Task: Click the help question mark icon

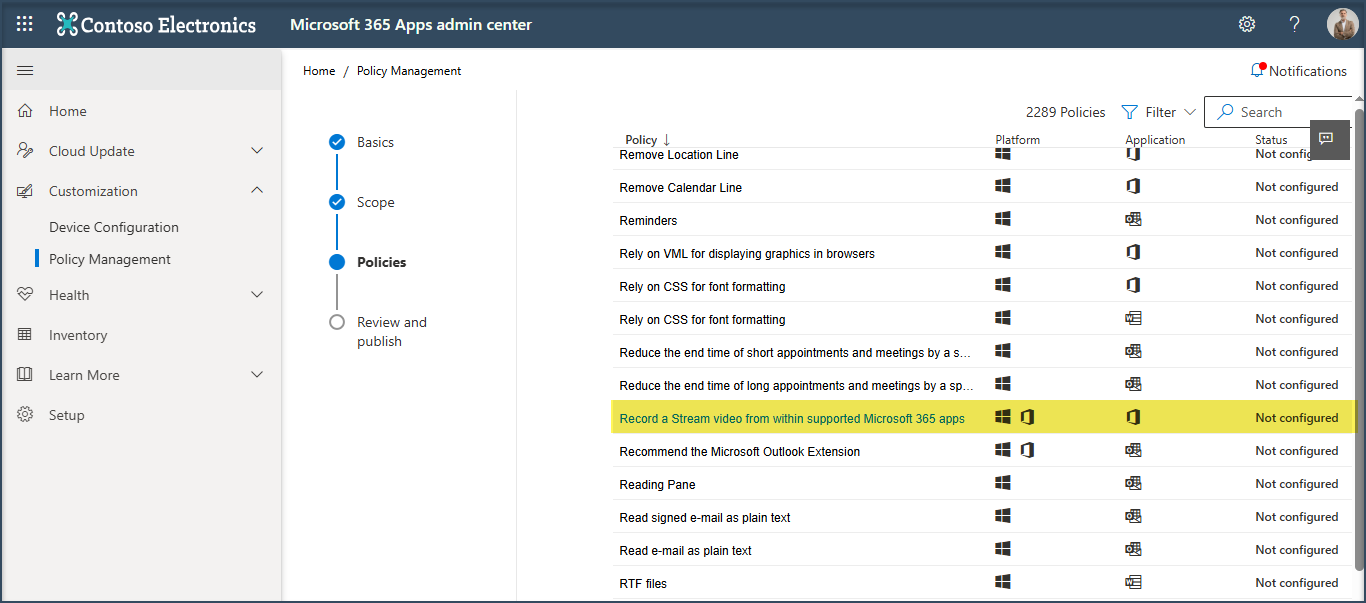Action: tap(1294, 24)
